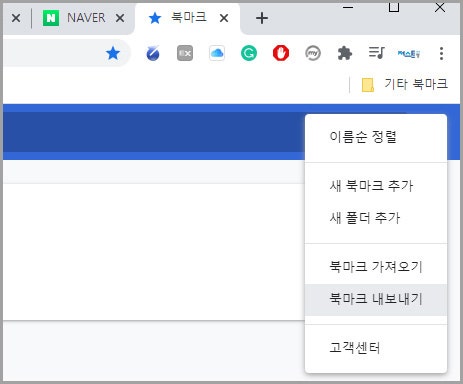
Task: Click the red stop-hand adblock extension
Action: [281, 53]
